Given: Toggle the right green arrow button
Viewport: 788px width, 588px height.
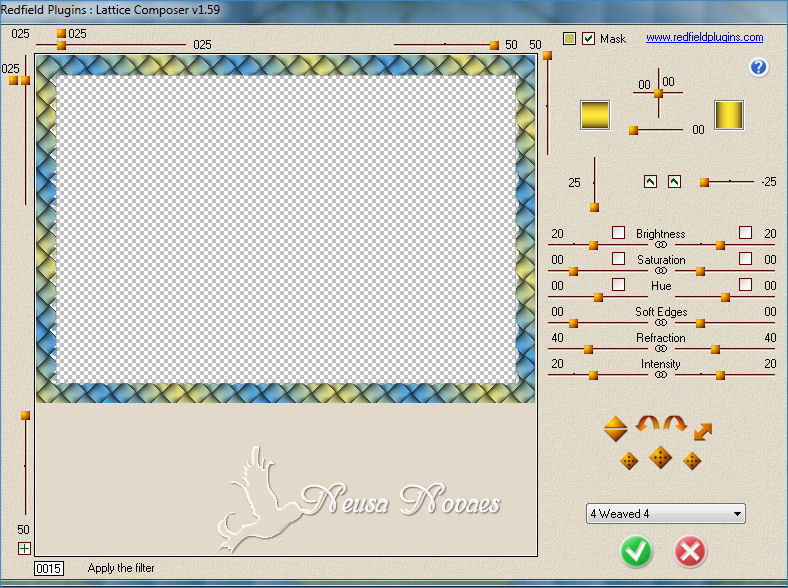Looking at the screenshot, I should coord(674,181).
